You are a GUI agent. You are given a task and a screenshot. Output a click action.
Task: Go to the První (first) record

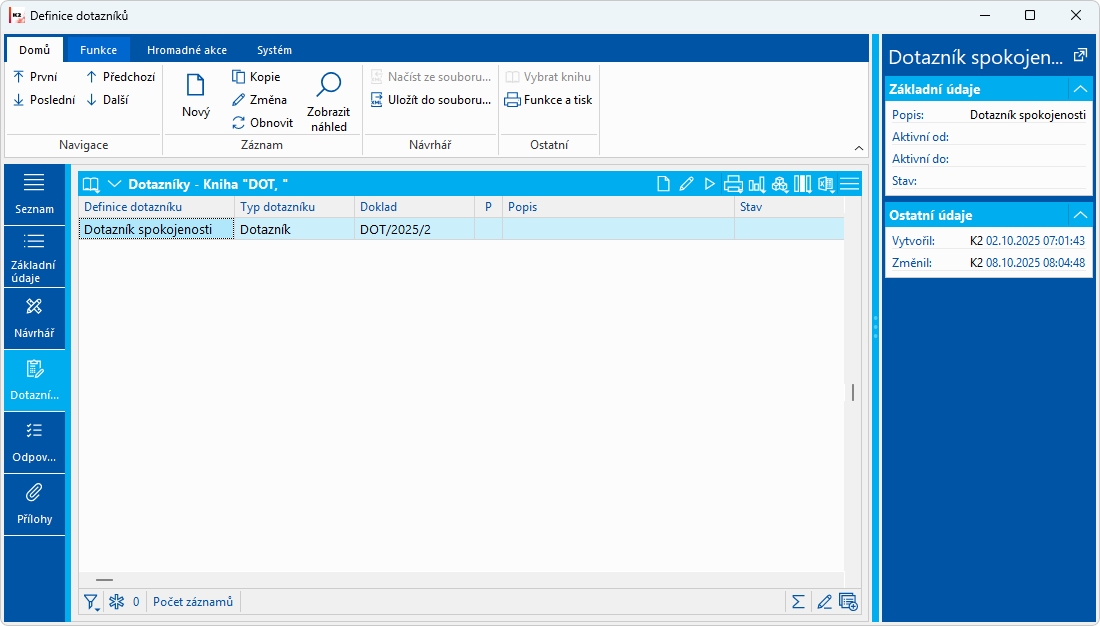coord(35,76)
